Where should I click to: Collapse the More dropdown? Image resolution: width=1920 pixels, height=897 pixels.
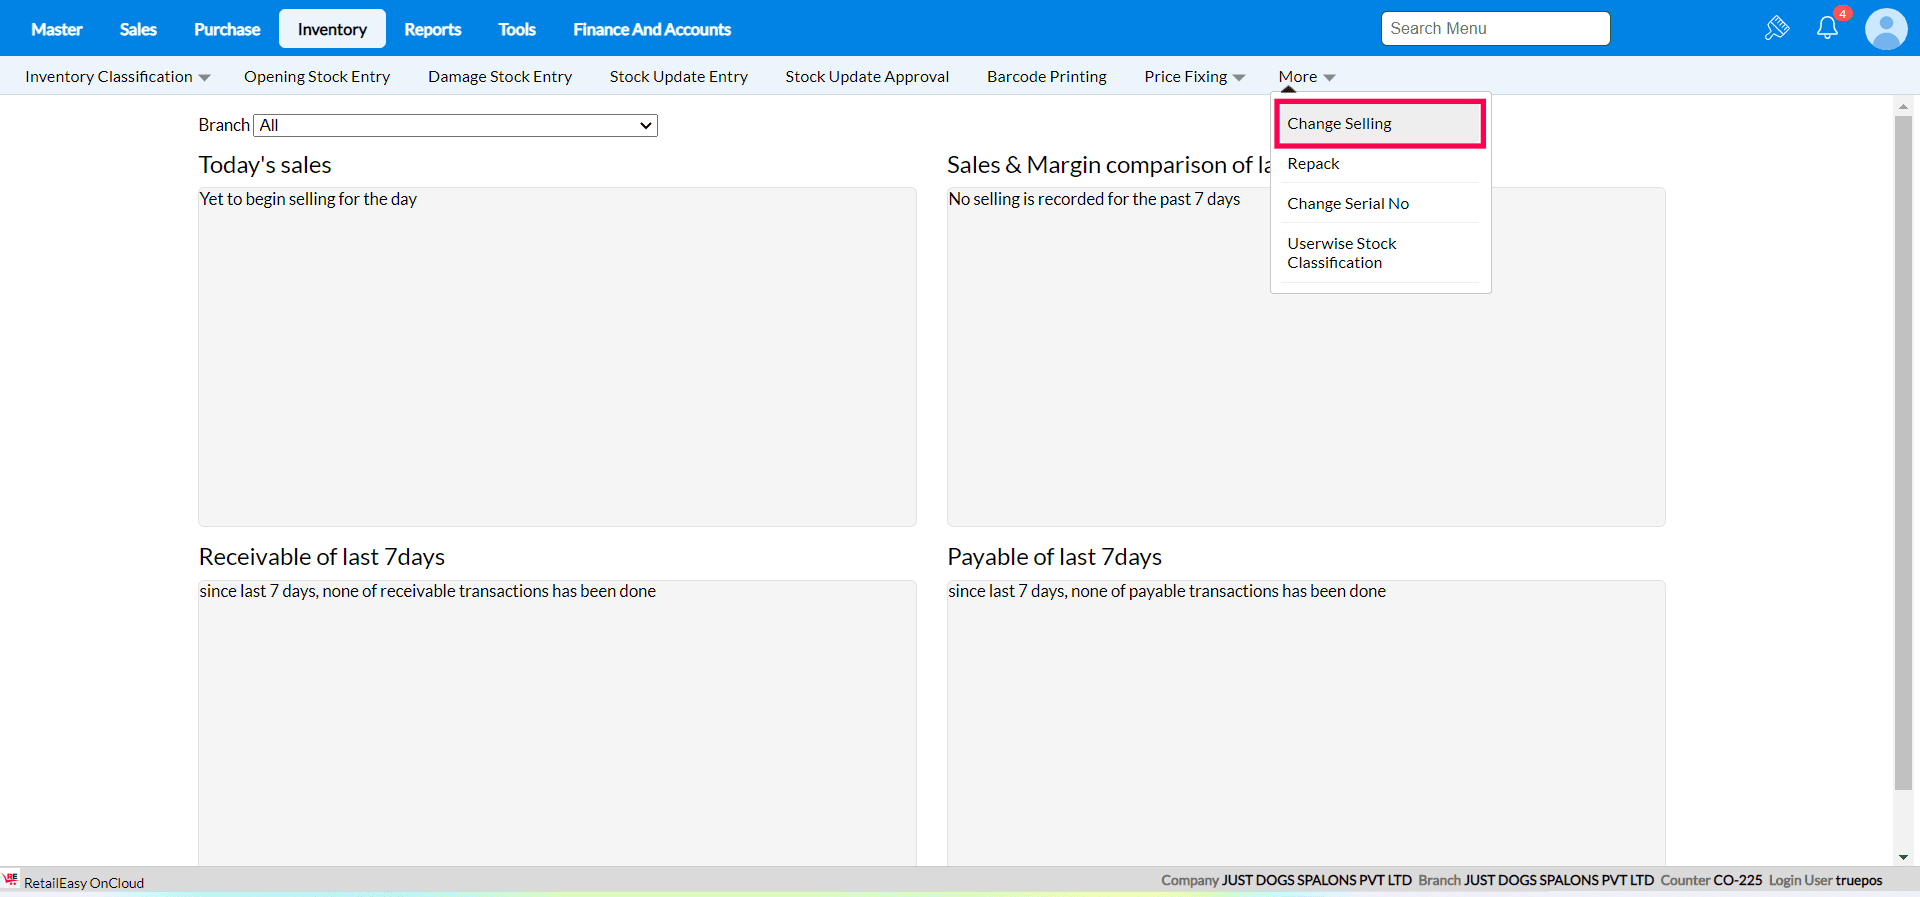coord(1307,77)
